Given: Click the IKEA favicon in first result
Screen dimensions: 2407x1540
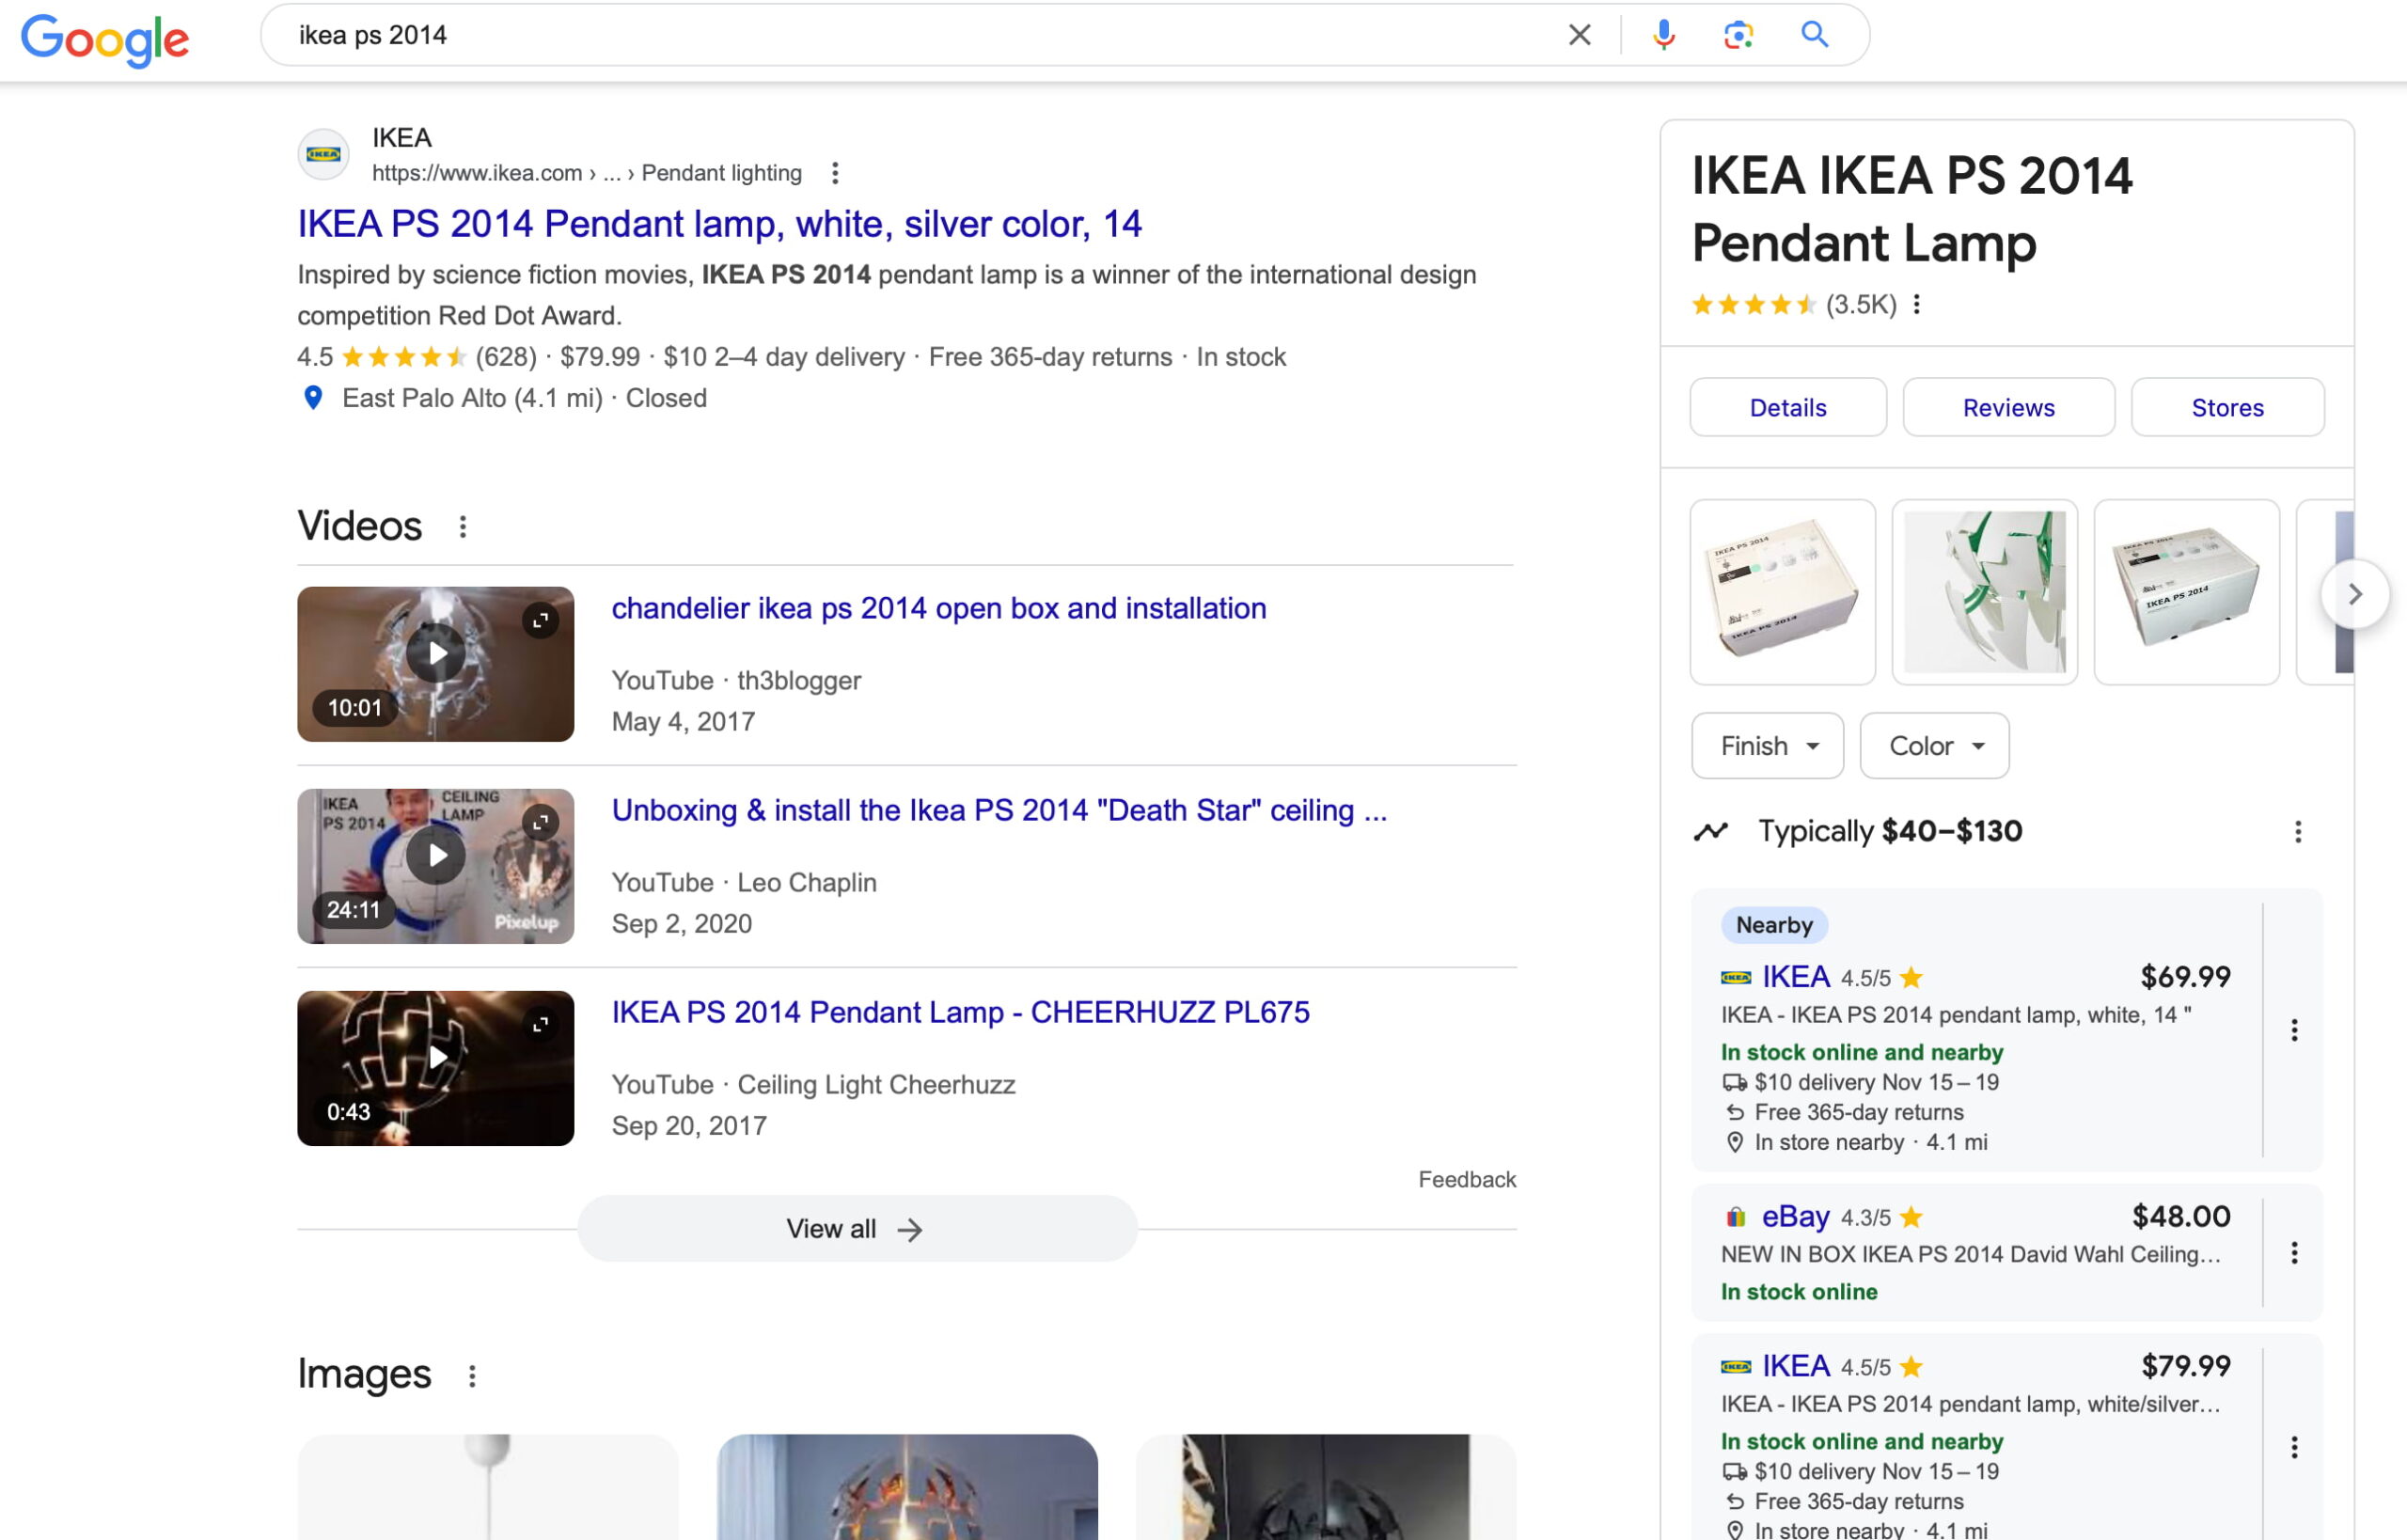Looking at the screenshot, I should [323, 154].
